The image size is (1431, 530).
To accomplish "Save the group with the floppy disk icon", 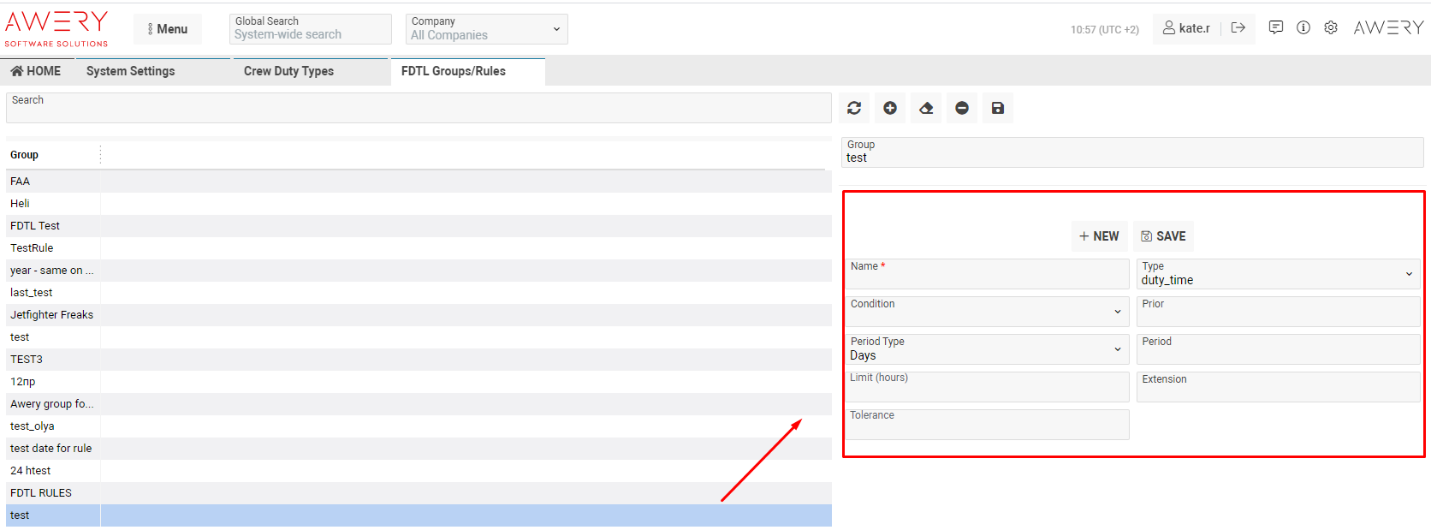I will [998, 108].
